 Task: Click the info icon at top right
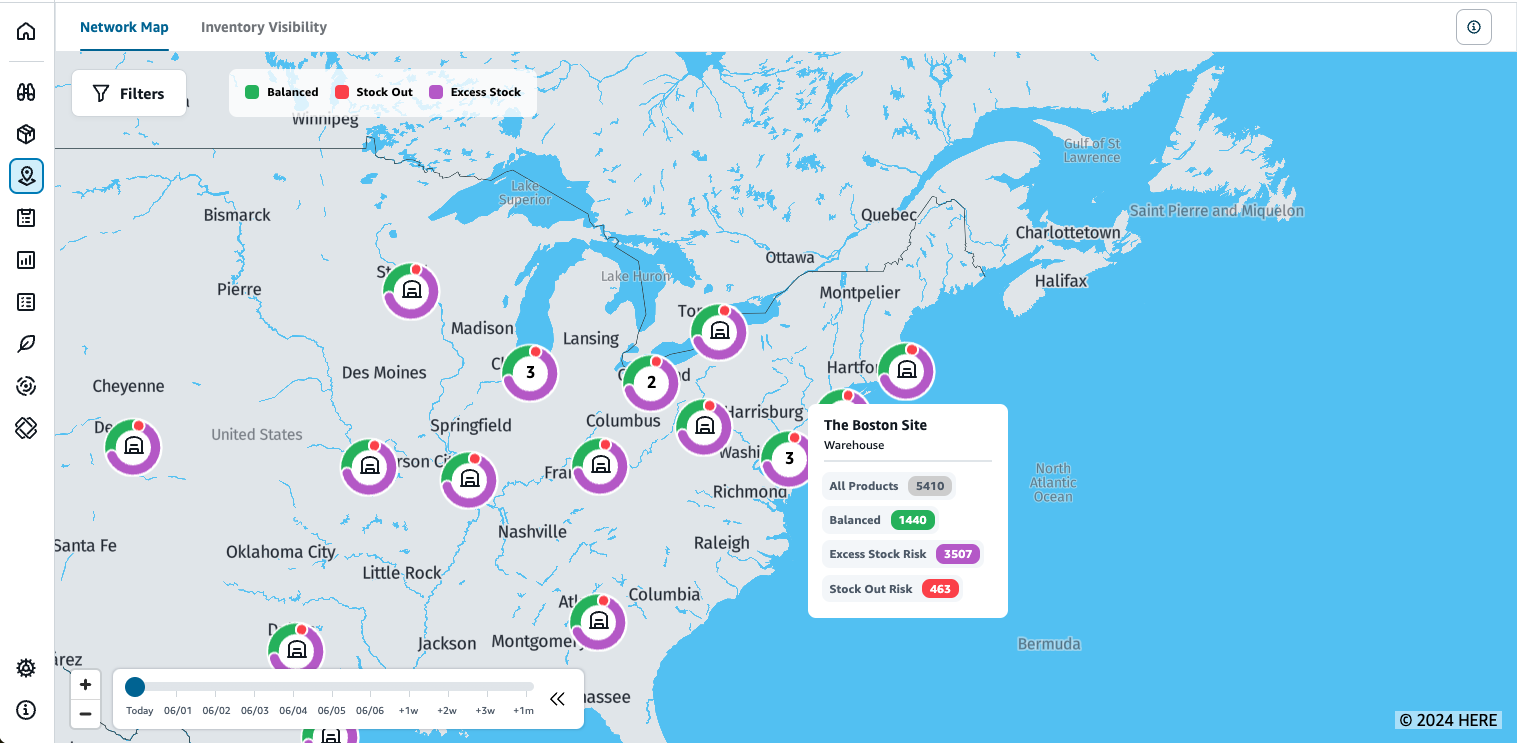click(x=1473, y=27)
